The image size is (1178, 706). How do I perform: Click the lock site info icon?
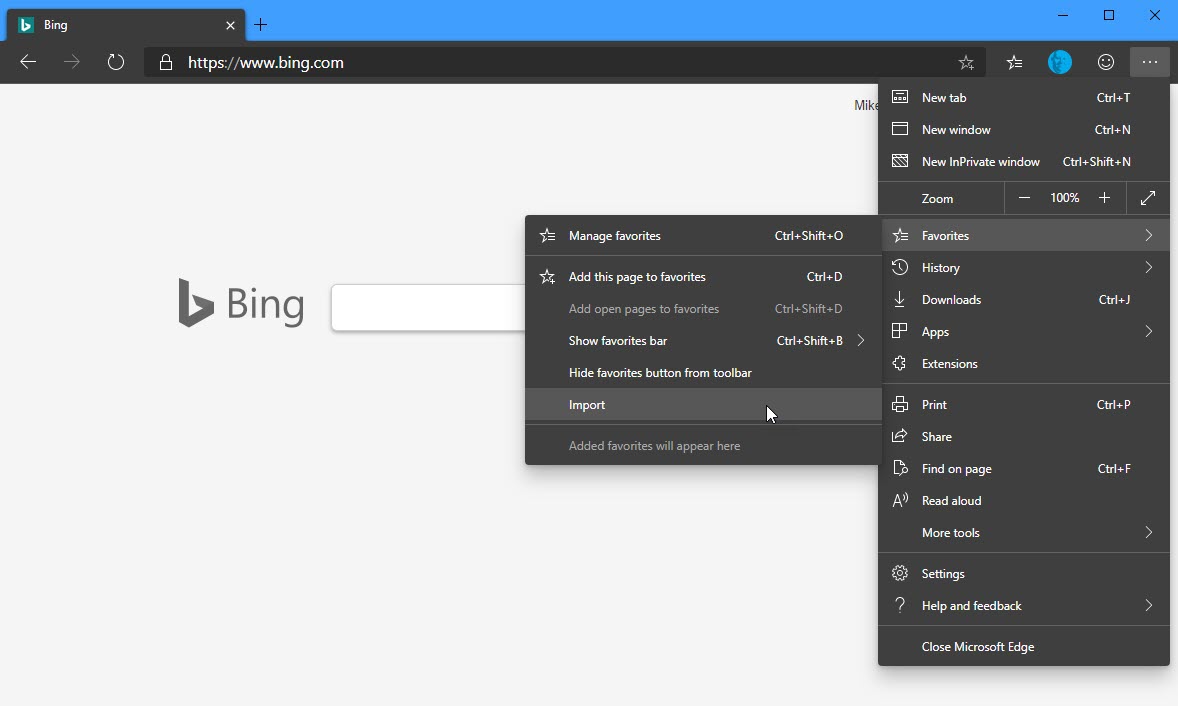165,62
